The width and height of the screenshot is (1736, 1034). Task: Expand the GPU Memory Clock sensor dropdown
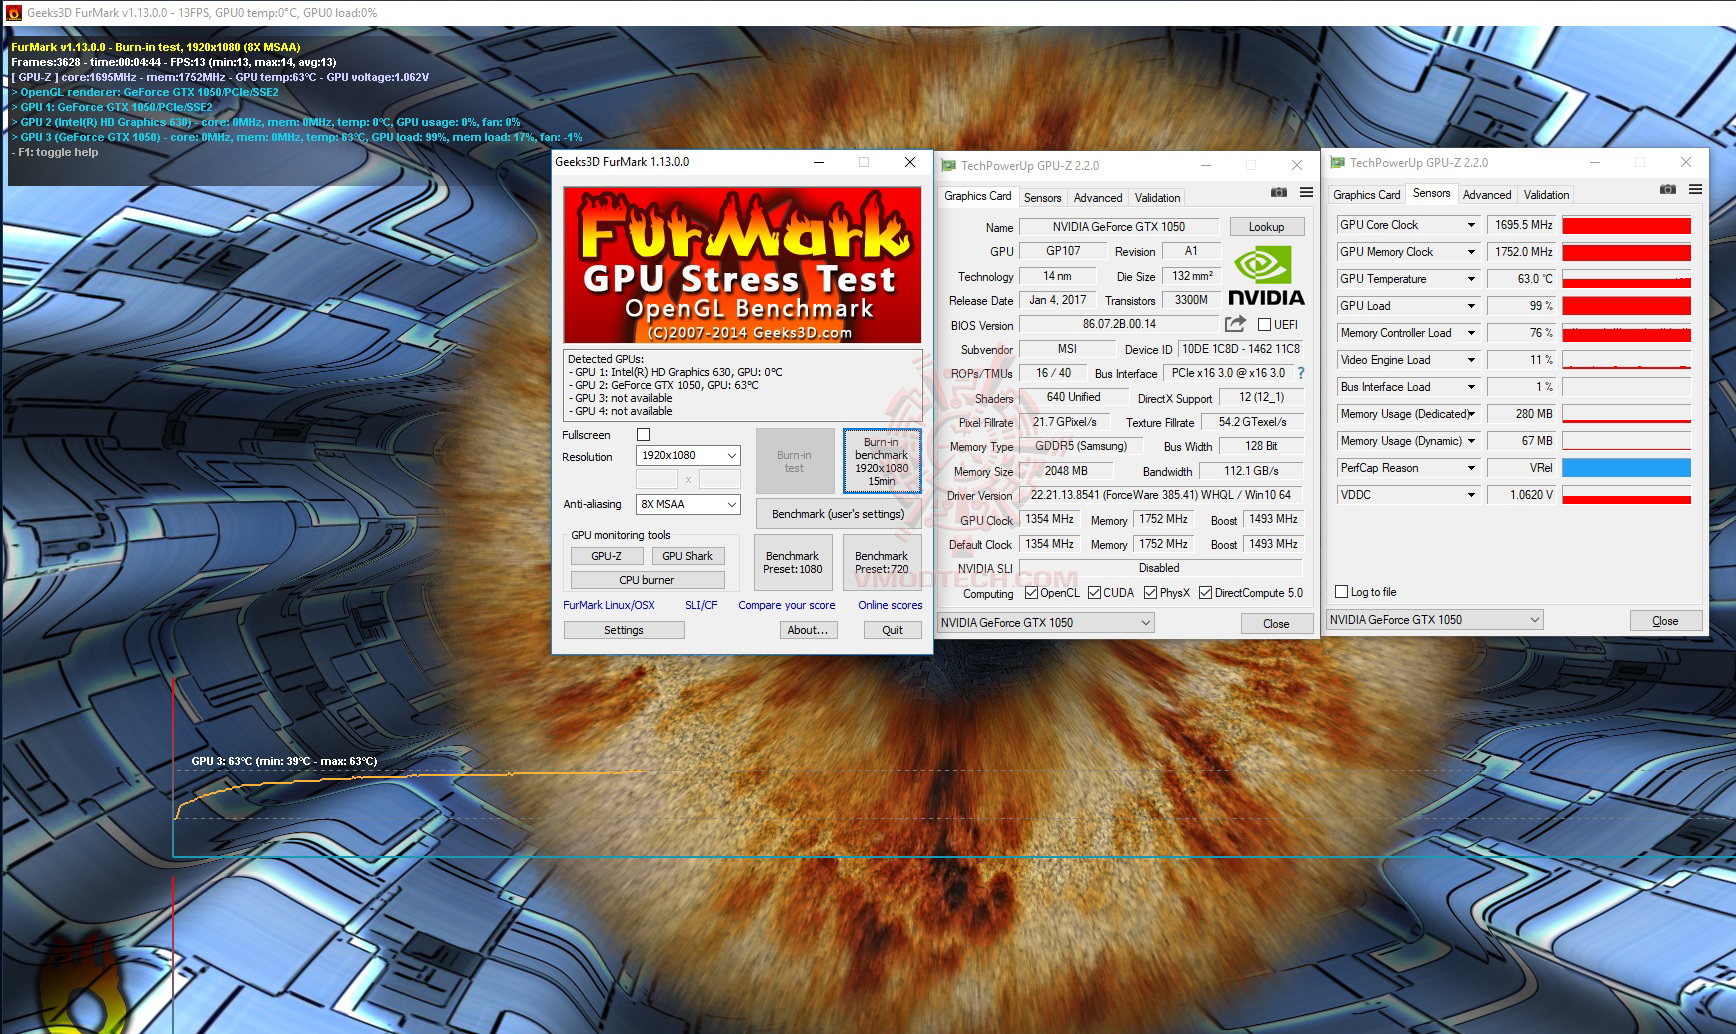coord(1471,252)
